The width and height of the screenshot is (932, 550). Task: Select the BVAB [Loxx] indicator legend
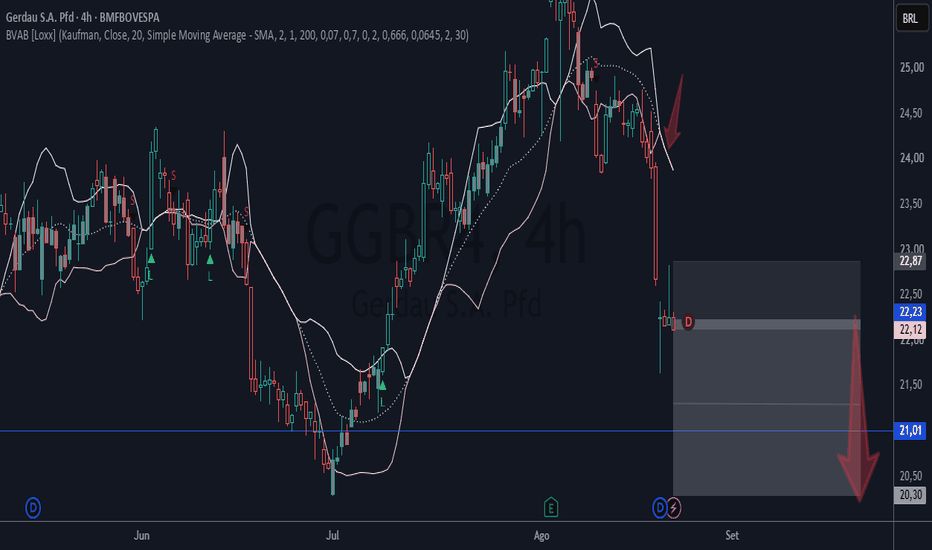(237, 35)
